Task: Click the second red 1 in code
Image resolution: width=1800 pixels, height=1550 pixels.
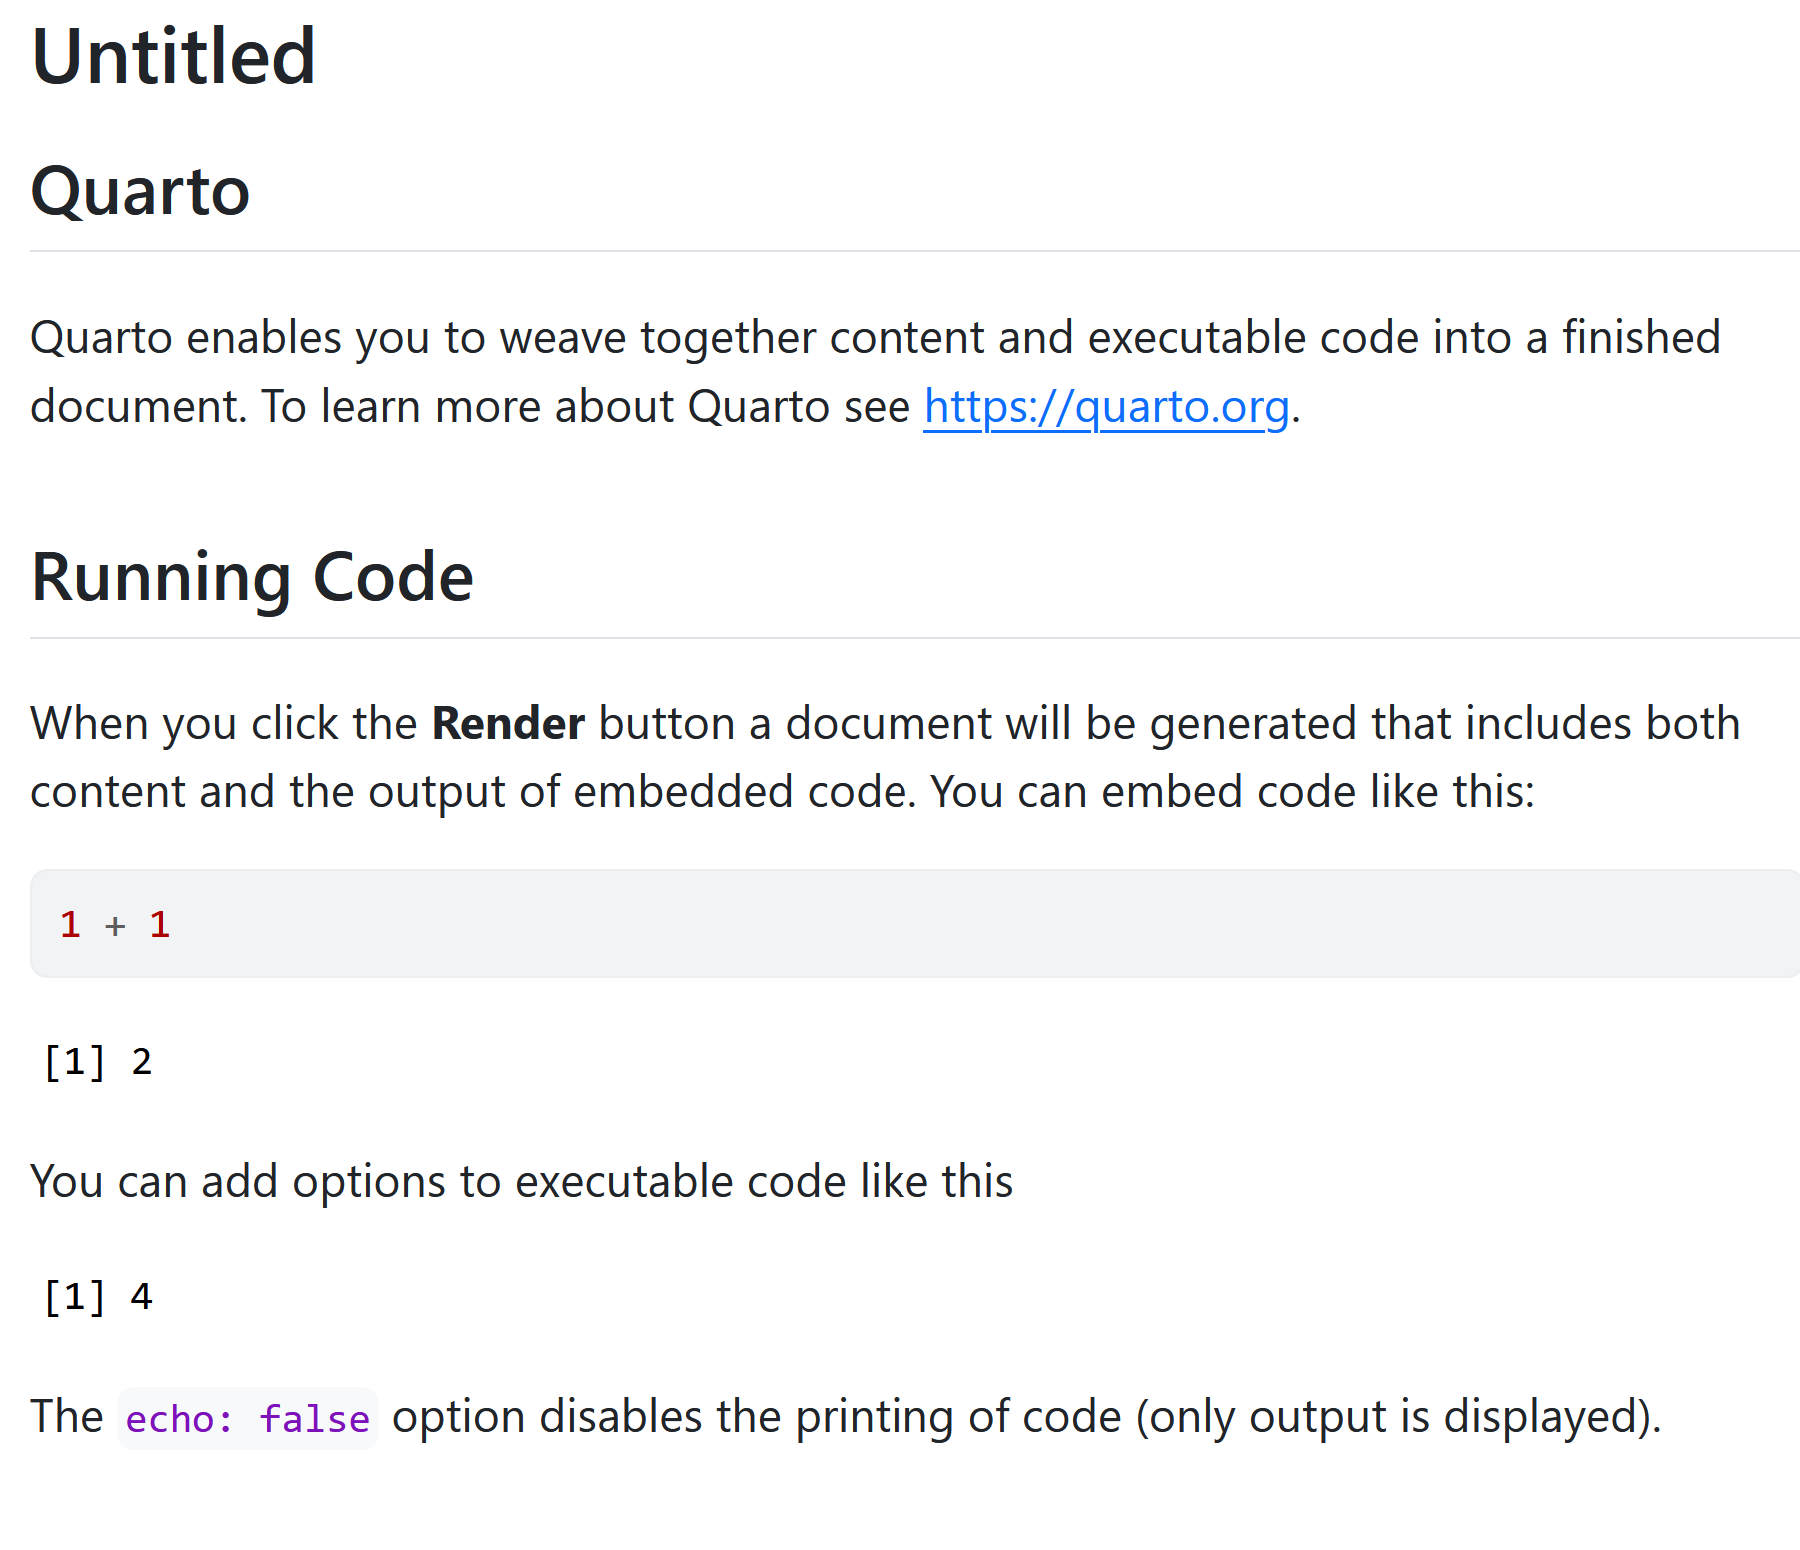Action: [160, 925]
